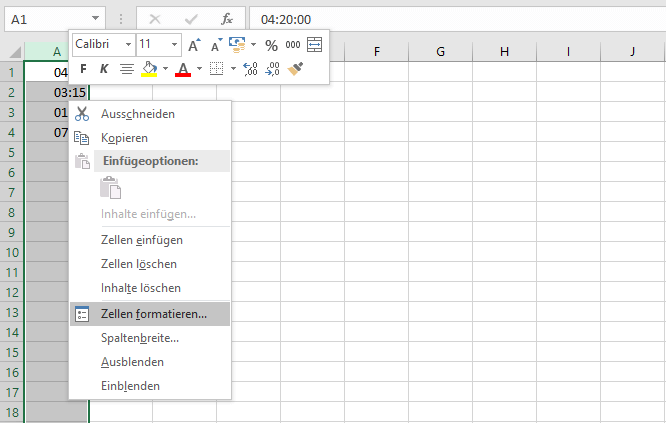This screenshot has width=666, height=423.
Task: Click formula bar showing 04:20:00
Action: [457, 19]
